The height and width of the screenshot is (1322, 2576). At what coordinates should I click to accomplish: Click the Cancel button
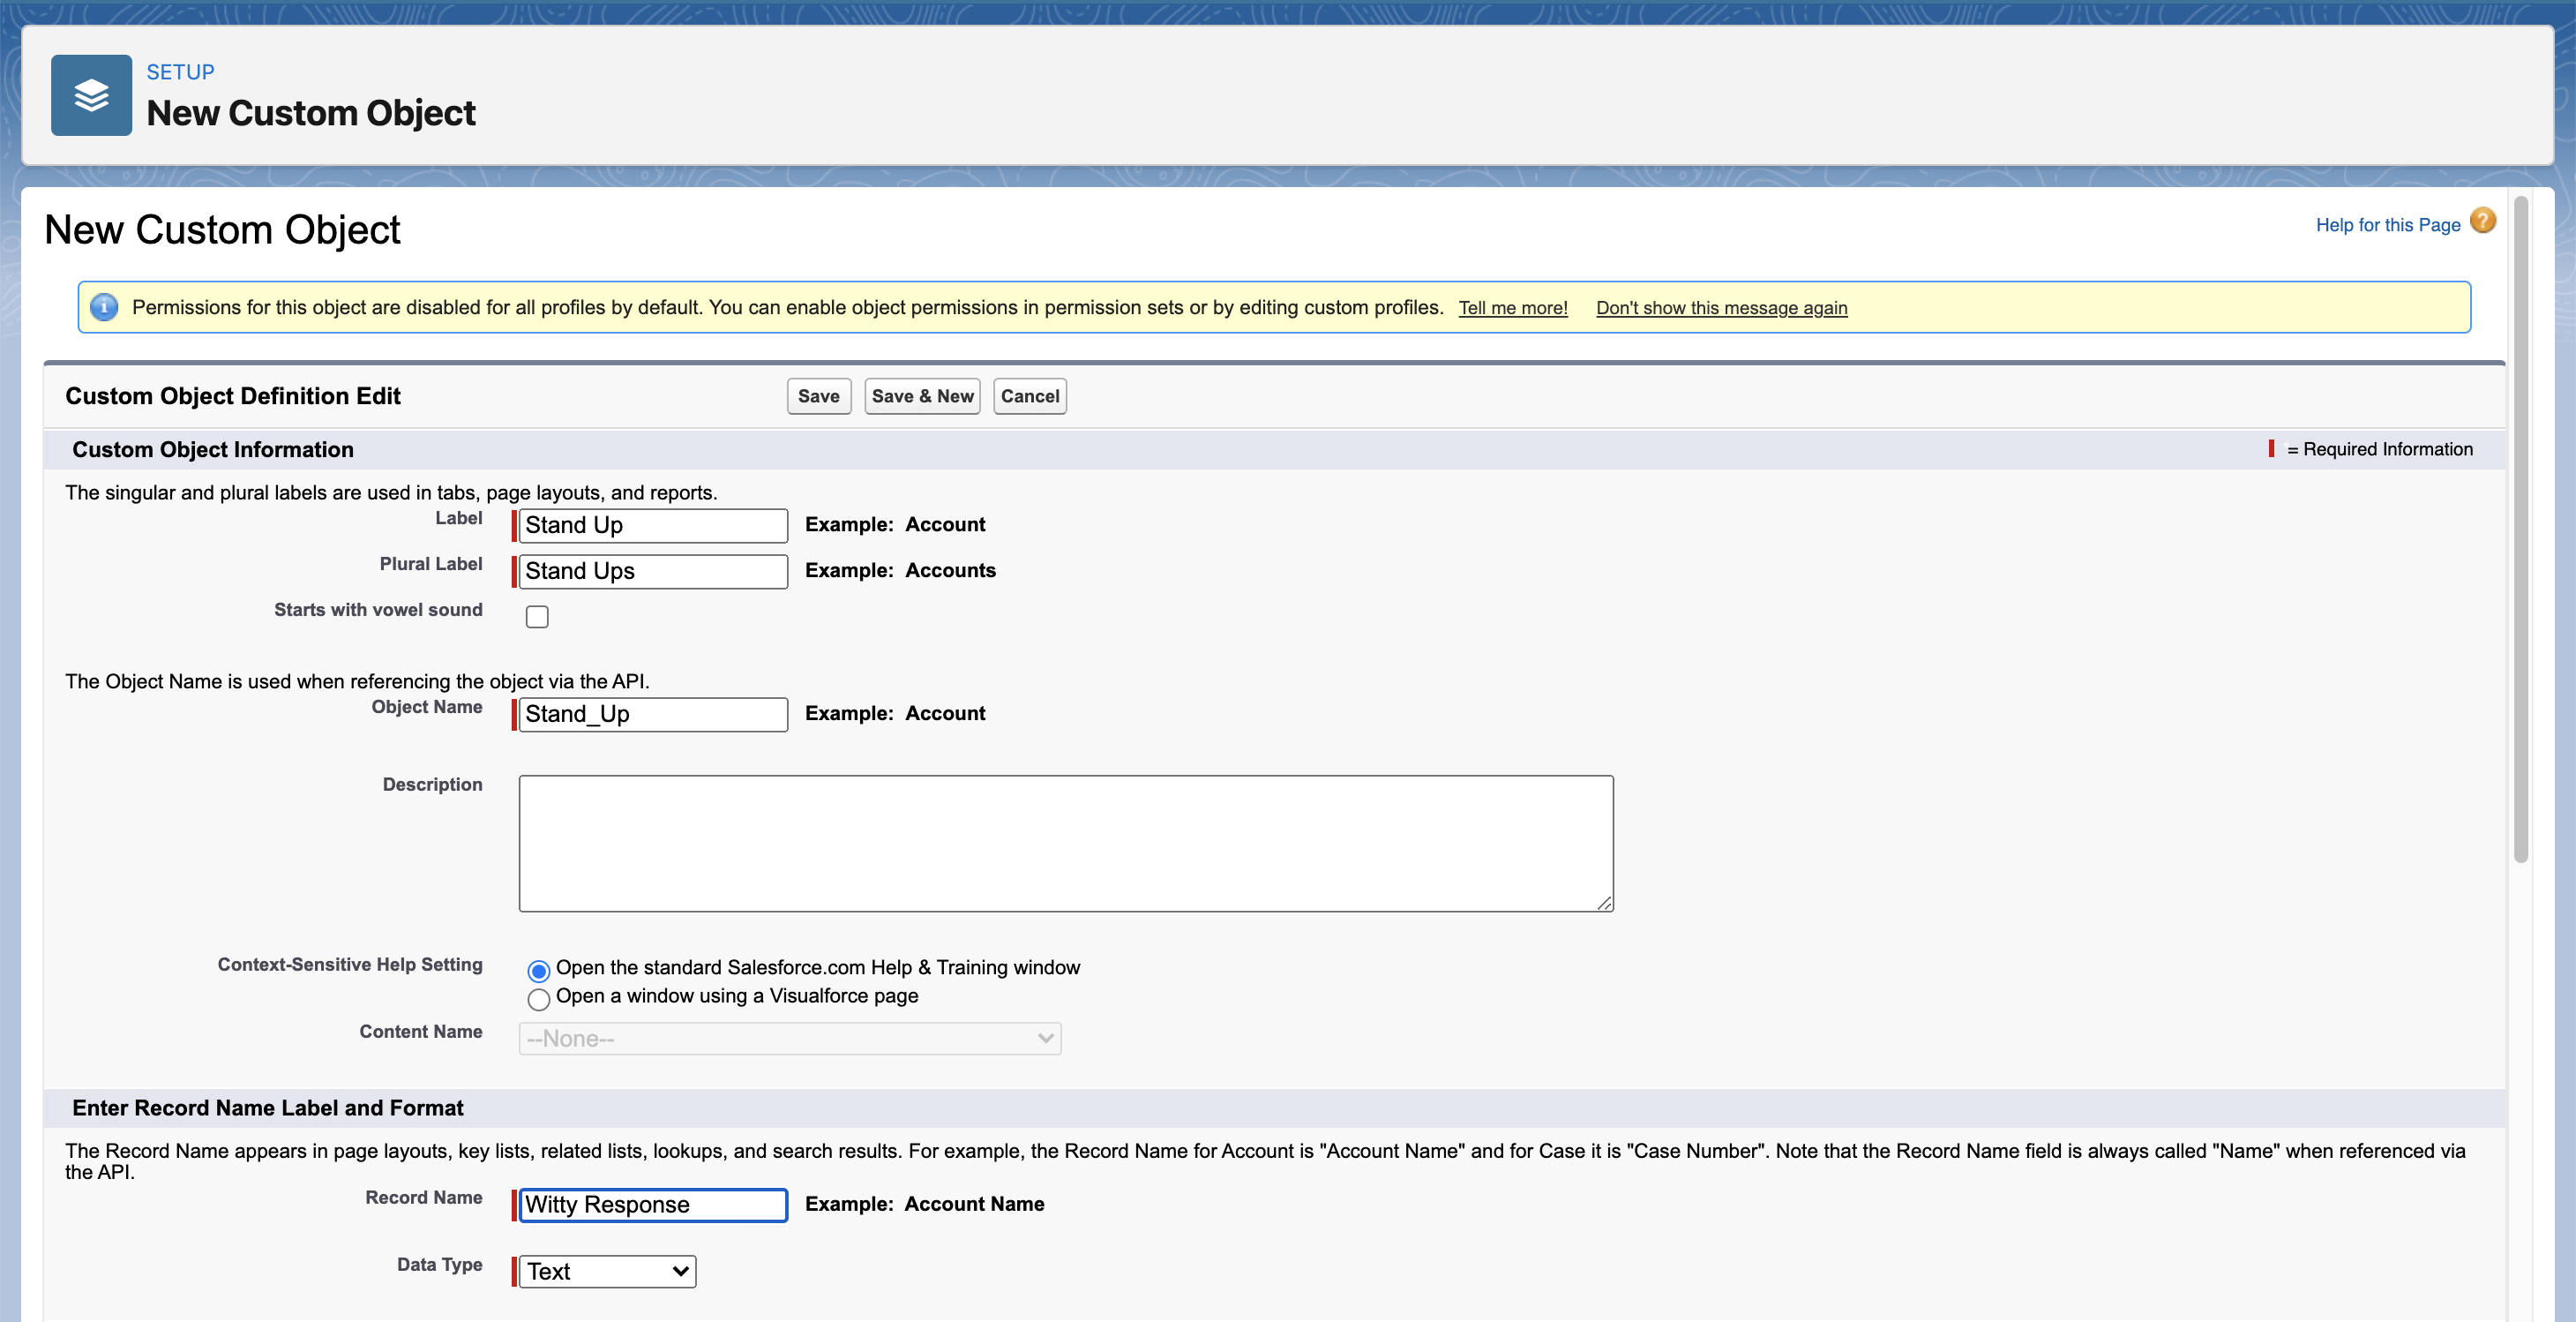pyautogui.click(x=1029, y=396)
